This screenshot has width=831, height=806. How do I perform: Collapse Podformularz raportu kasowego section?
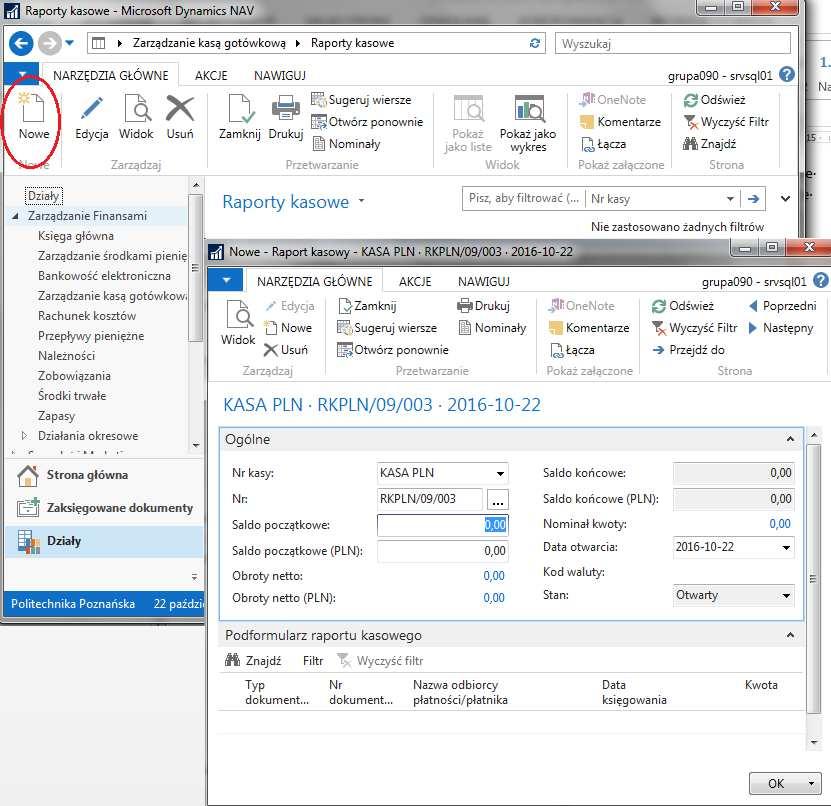tap(790, 635)
